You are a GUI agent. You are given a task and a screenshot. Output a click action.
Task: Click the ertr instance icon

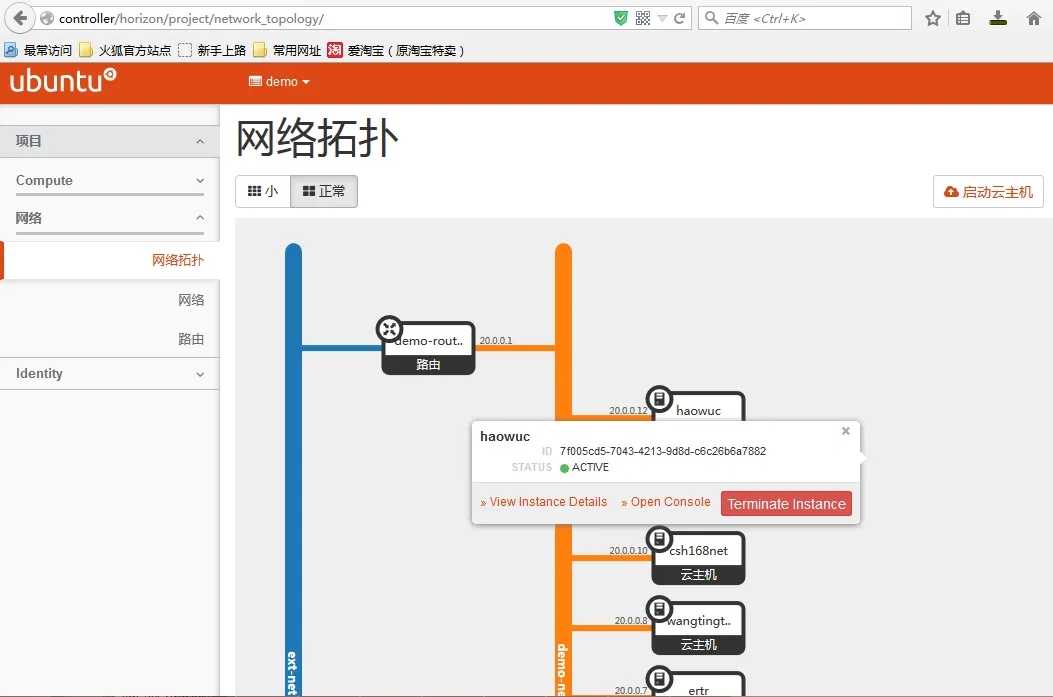pyautogui.click(x=659, y=678)
